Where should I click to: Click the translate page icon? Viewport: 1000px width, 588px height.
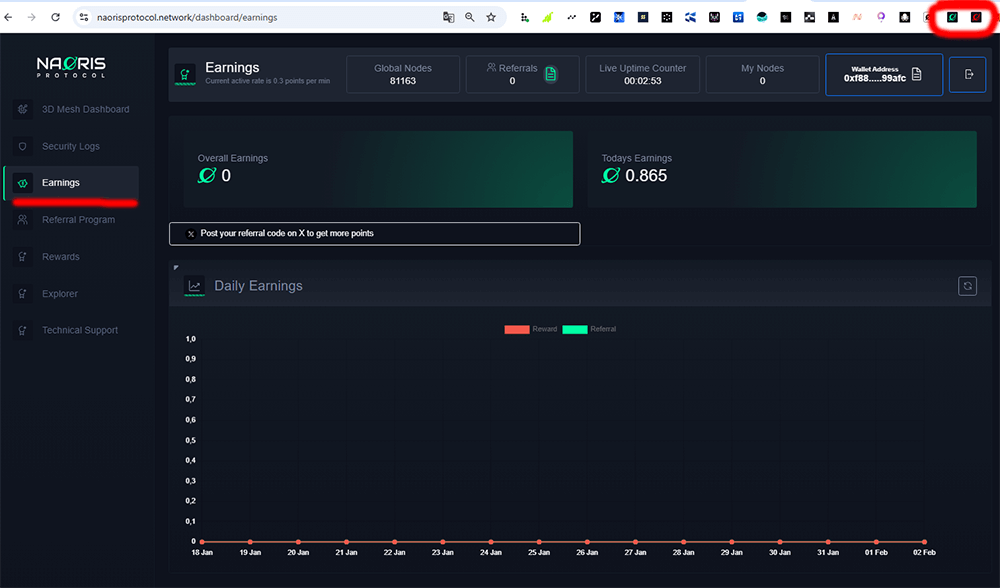[448, 17]
